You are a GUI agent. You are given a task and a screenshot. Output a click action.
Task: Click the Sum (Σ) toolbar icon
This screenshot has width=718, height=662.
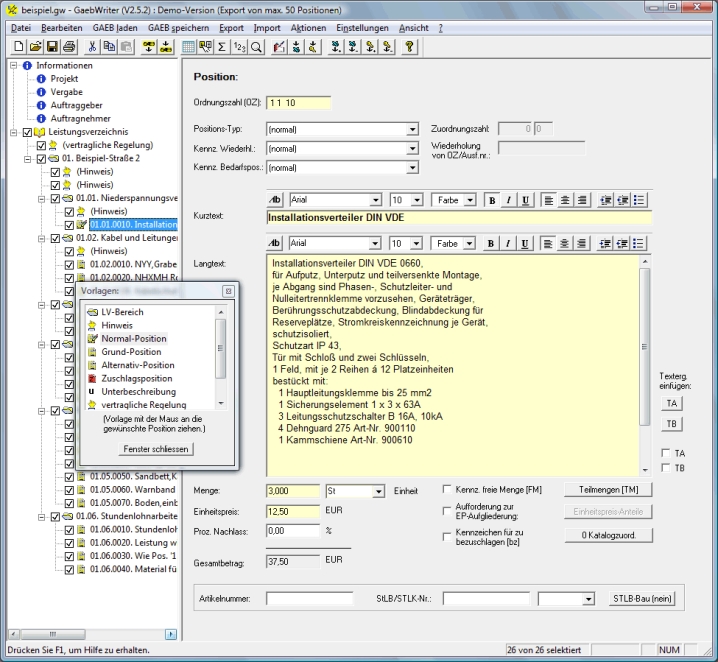[222, 46]
